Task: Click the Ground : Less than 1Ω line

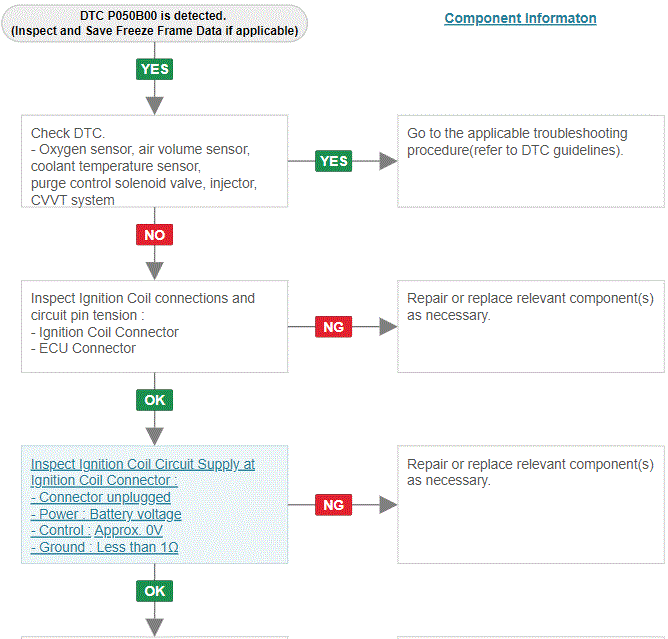Action: tap(104, 547)
